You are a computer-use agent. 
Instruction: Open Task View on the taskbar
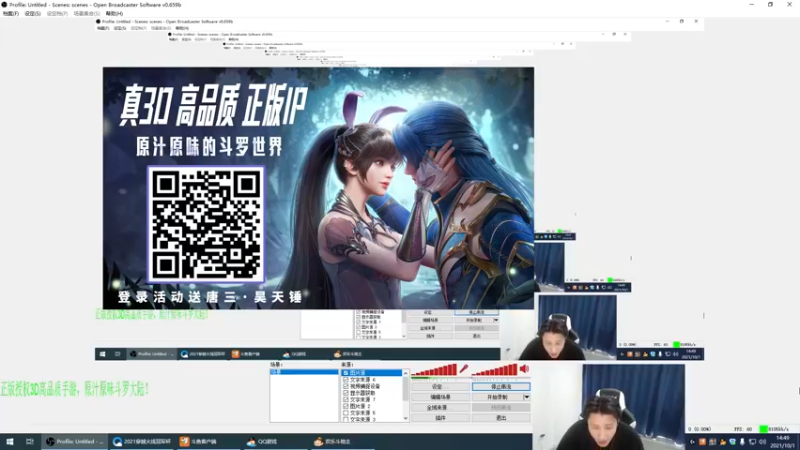(x=30, y=441)
